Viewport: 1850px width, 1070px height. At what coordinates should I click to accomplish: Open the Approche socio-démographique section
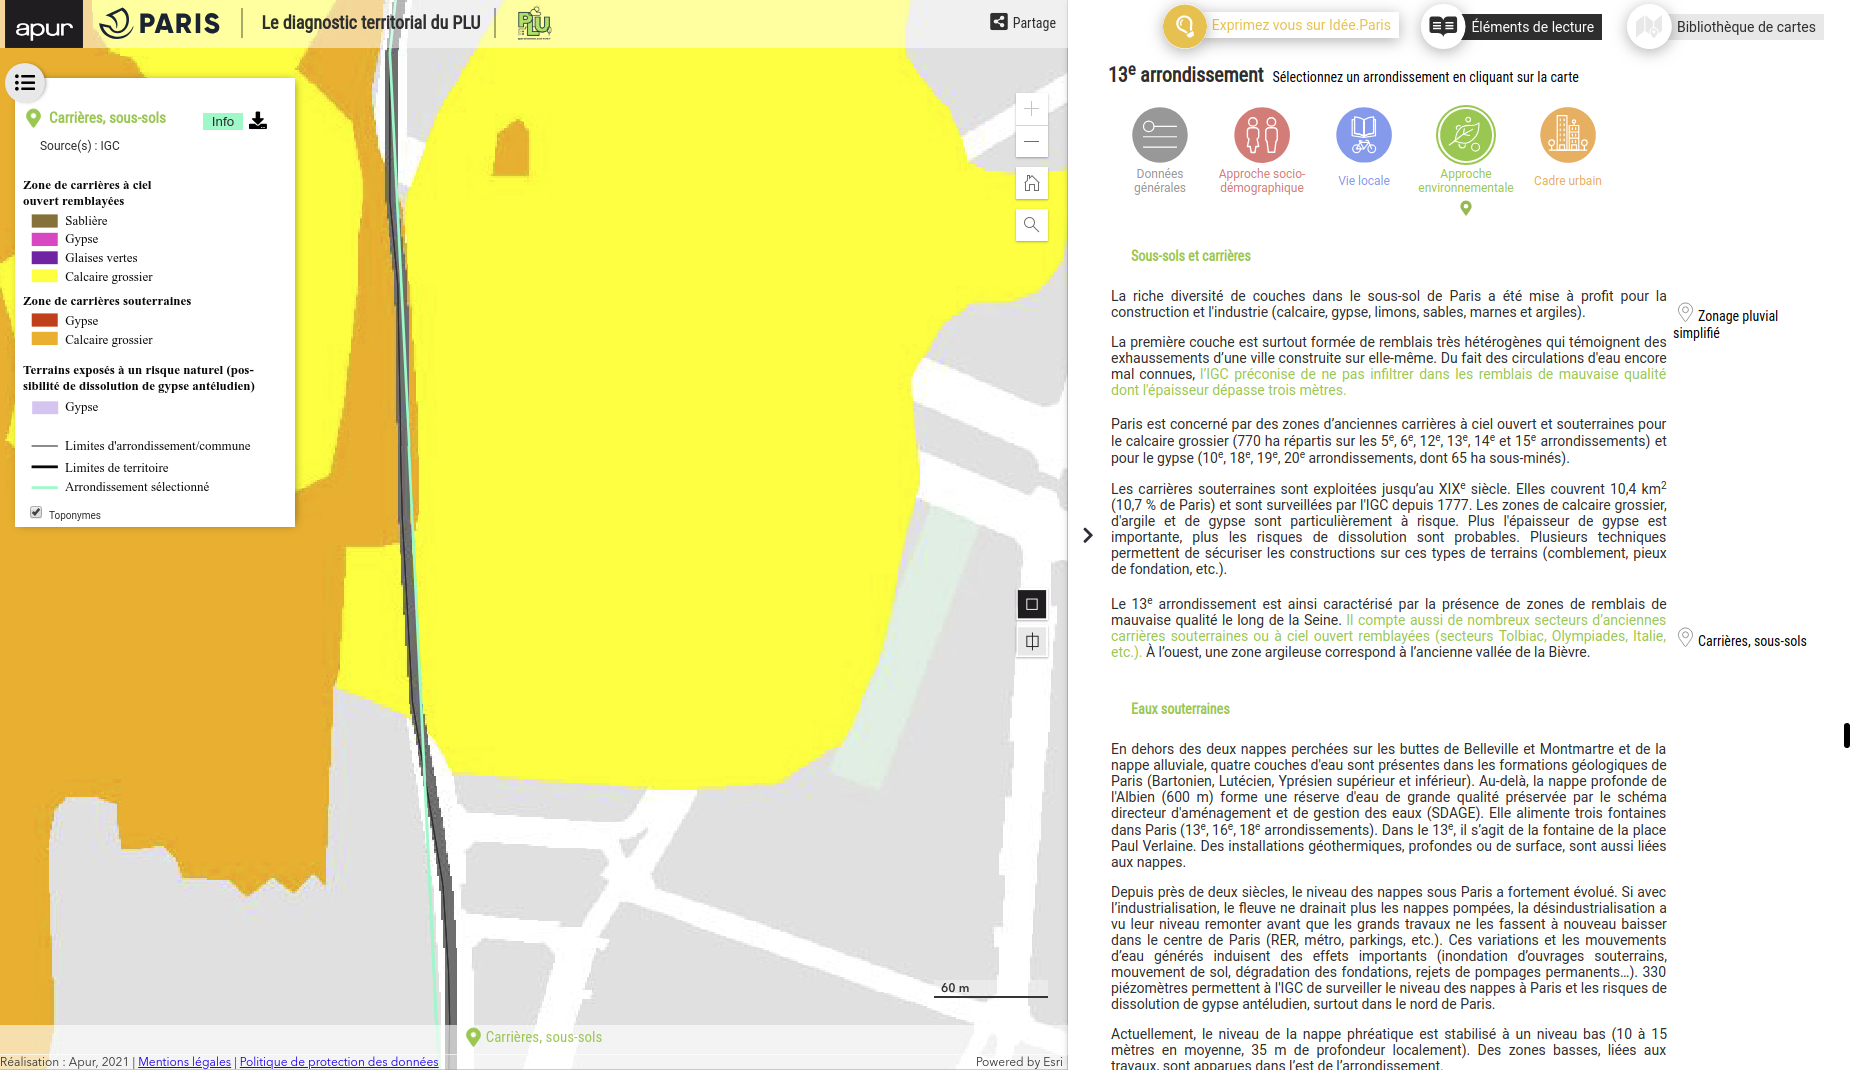point(1261,135)
